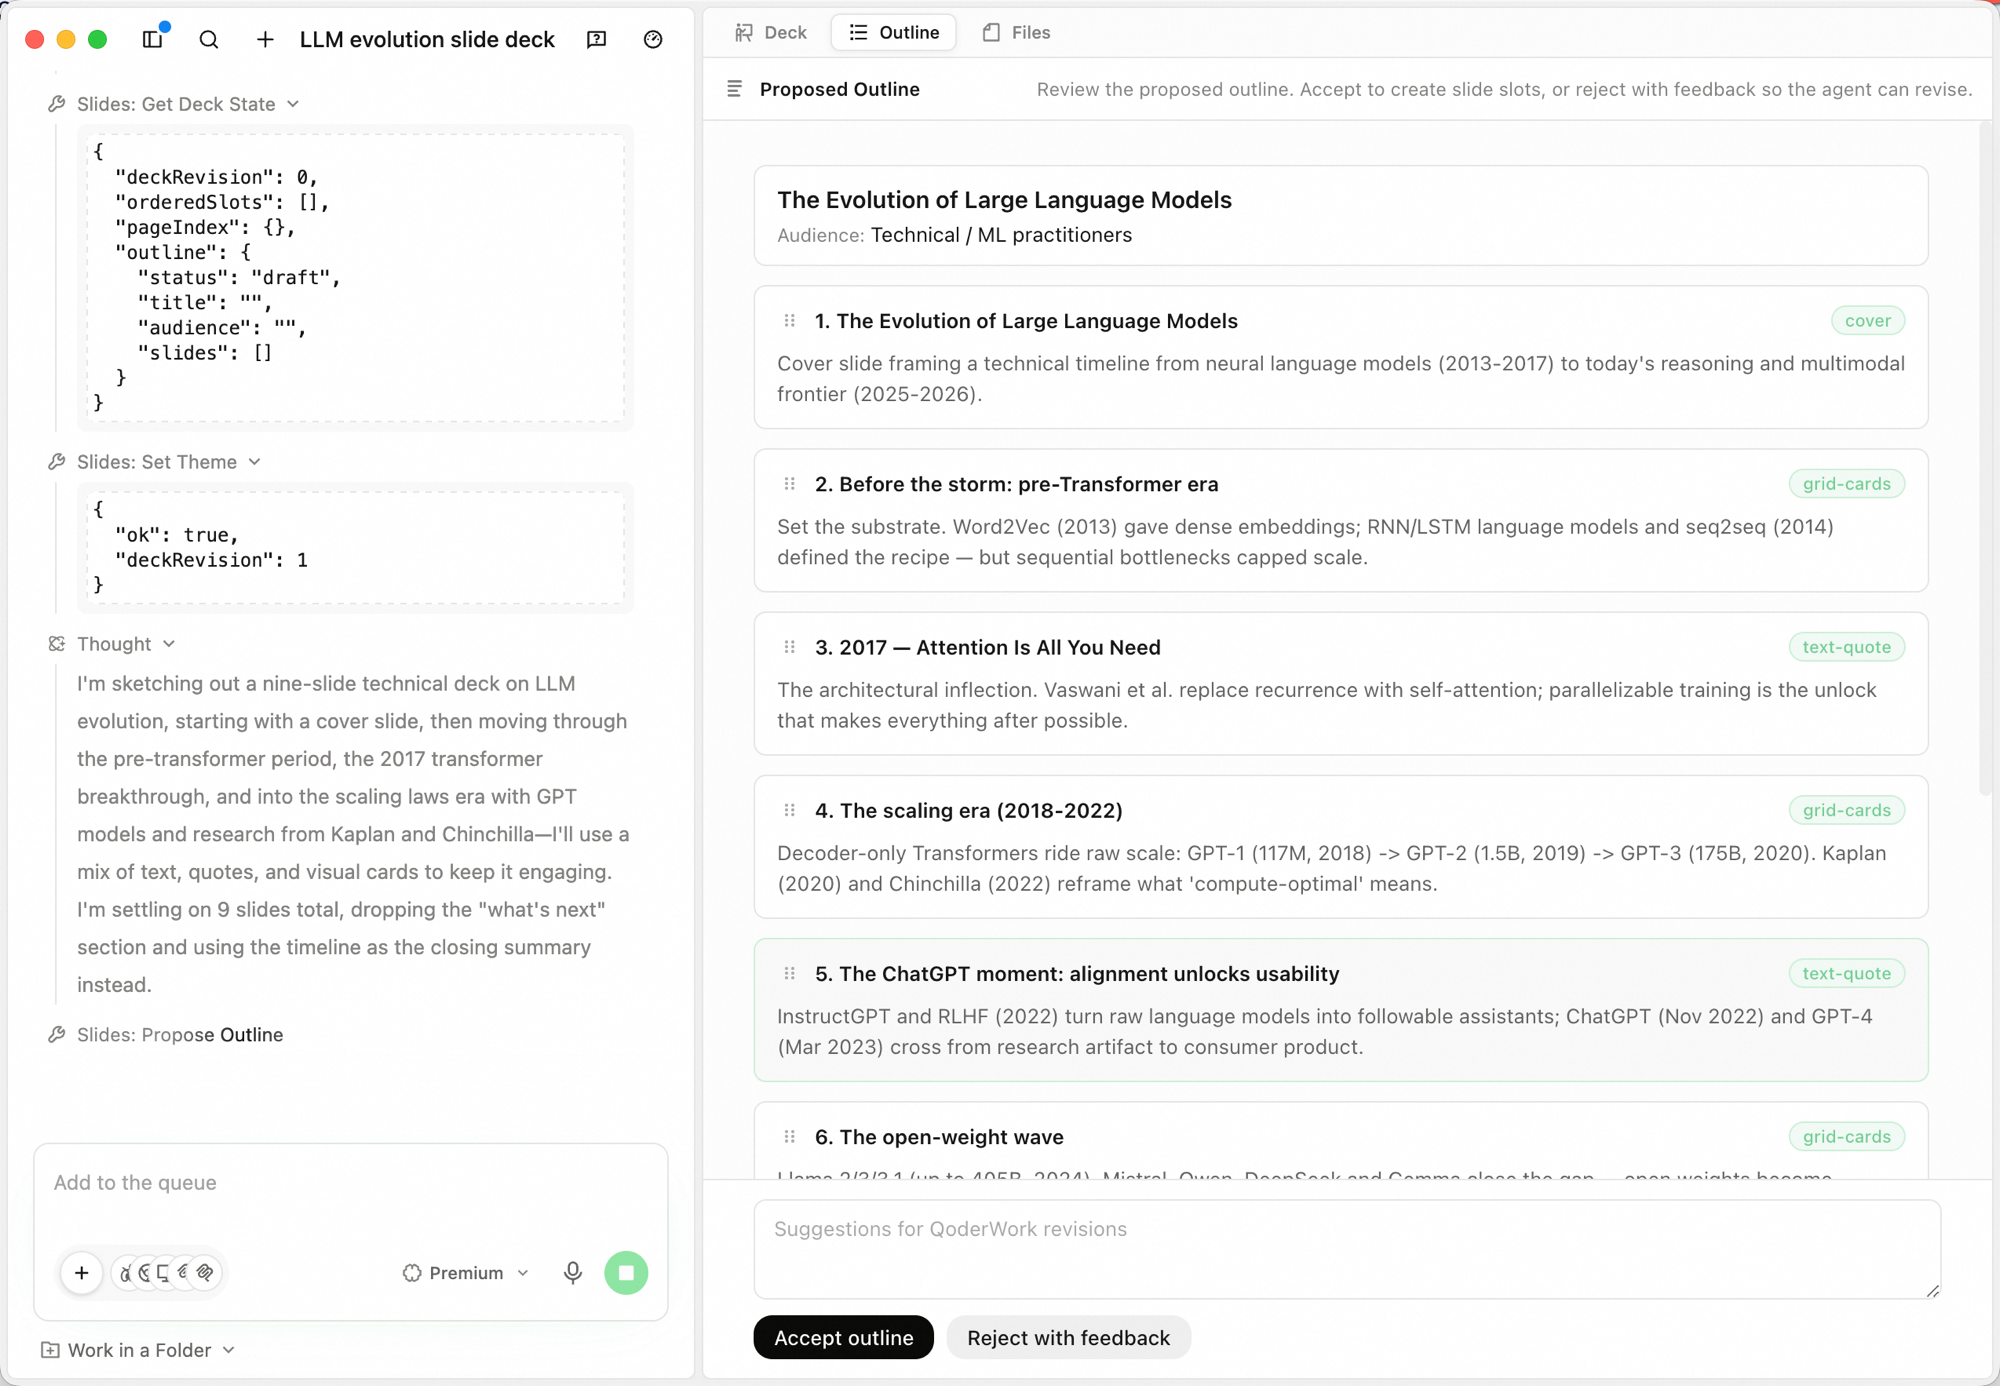
Task: Switch to the Deck tab
Action: 771,33
